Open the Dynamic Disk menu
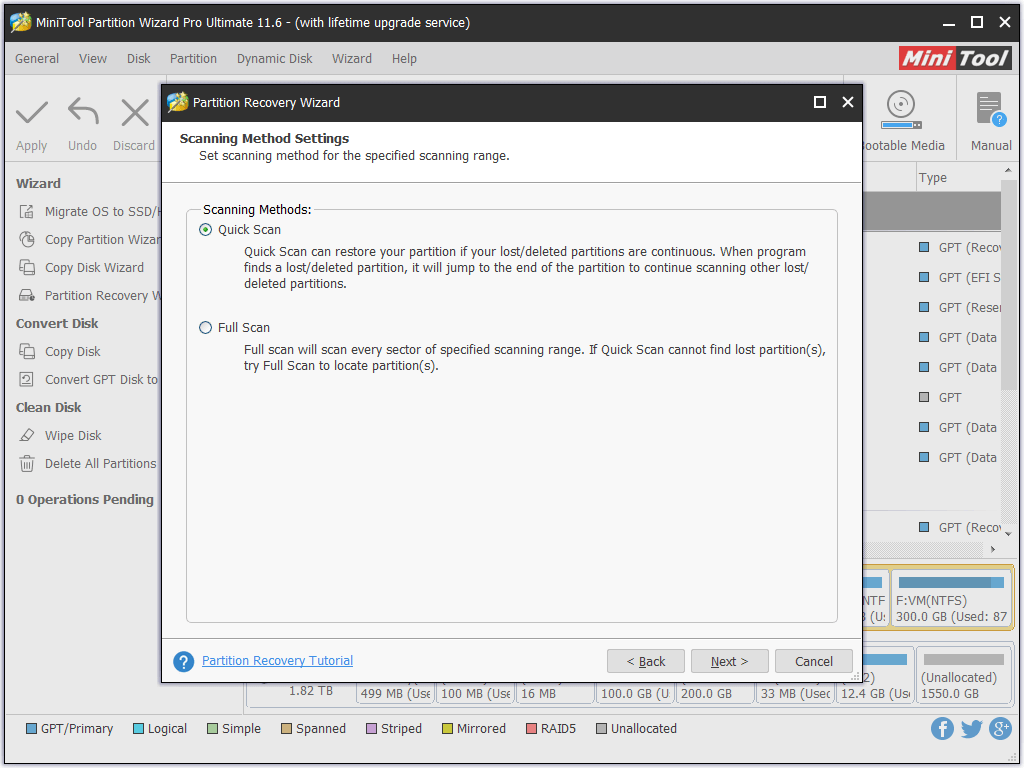The width and height of the screenshot is (1024, 768). pos(274,59)
